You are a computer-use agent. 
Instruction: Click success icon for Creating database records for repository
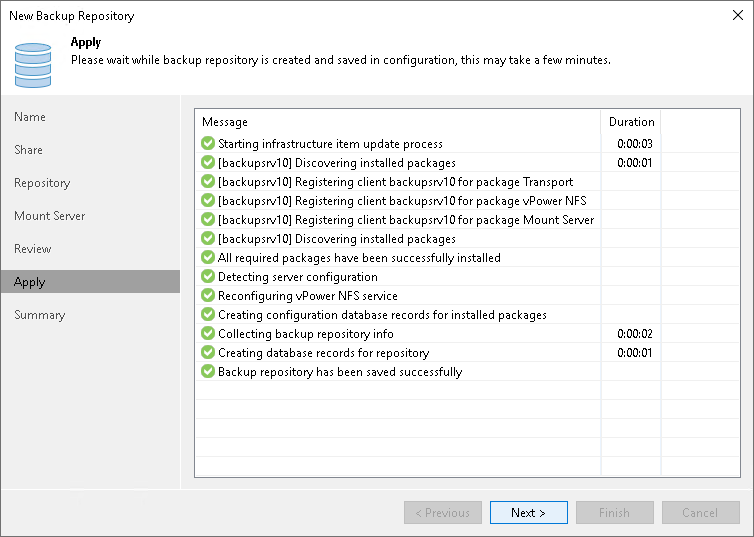coord(208,352)
